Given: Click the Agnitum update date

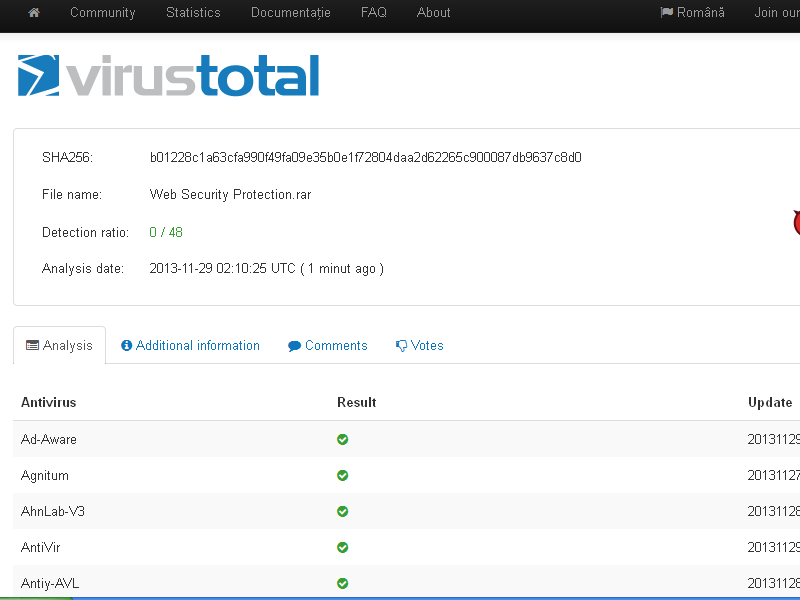Looking at the screenshot, I should click(773, 476).
